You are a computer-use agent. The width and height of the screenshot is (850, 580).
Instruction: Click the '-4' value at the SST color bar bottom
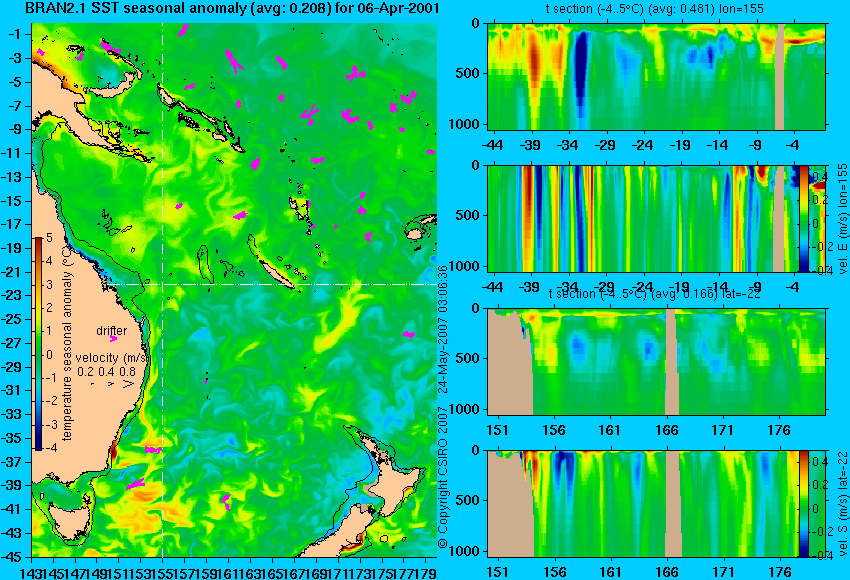pyautogui.click(x=49, y=448)
